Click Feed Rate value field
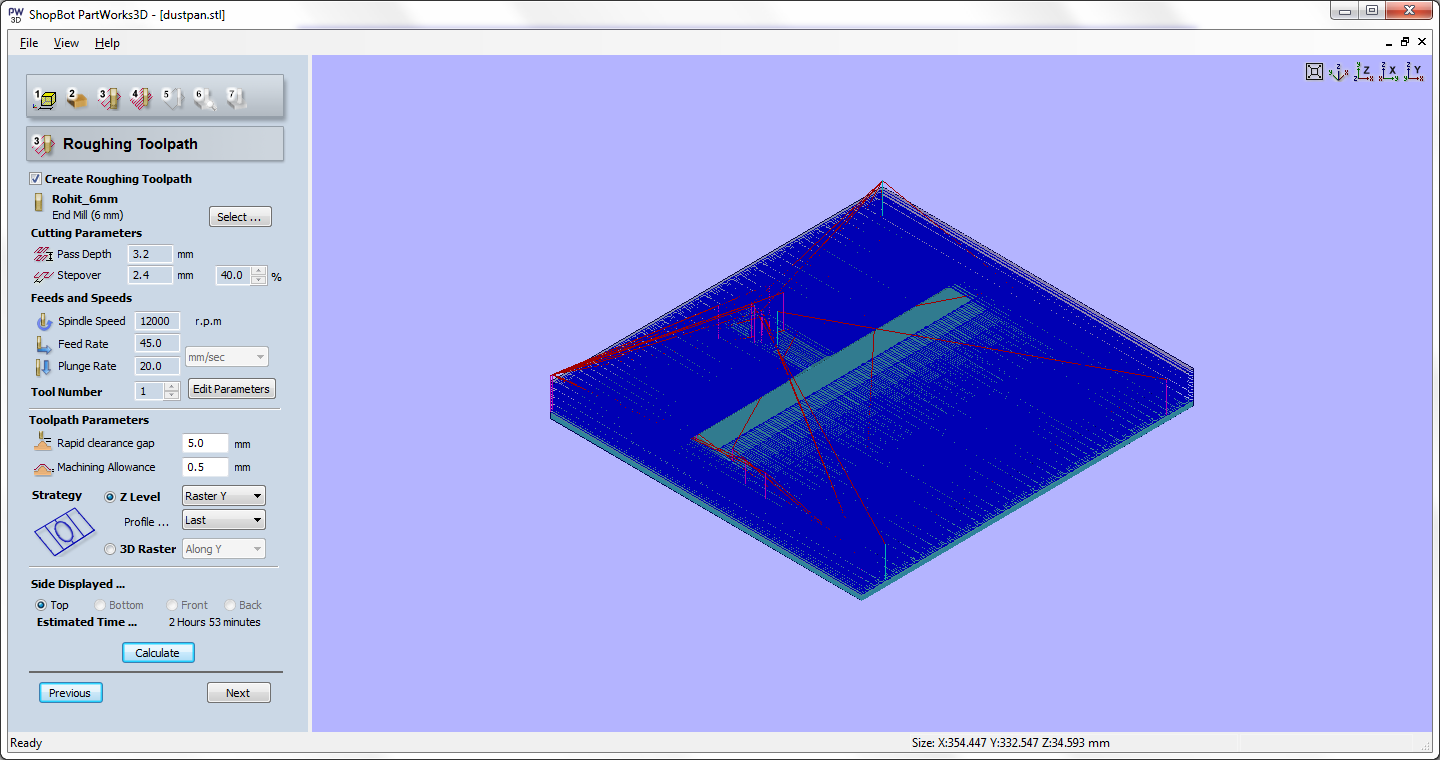 [157, 344]
